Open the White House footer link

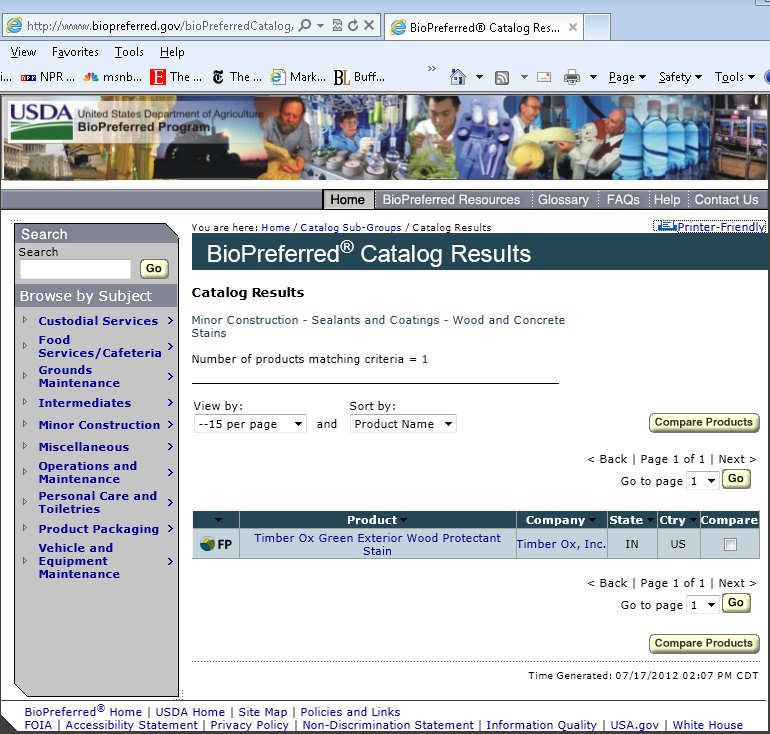(707, 725)
